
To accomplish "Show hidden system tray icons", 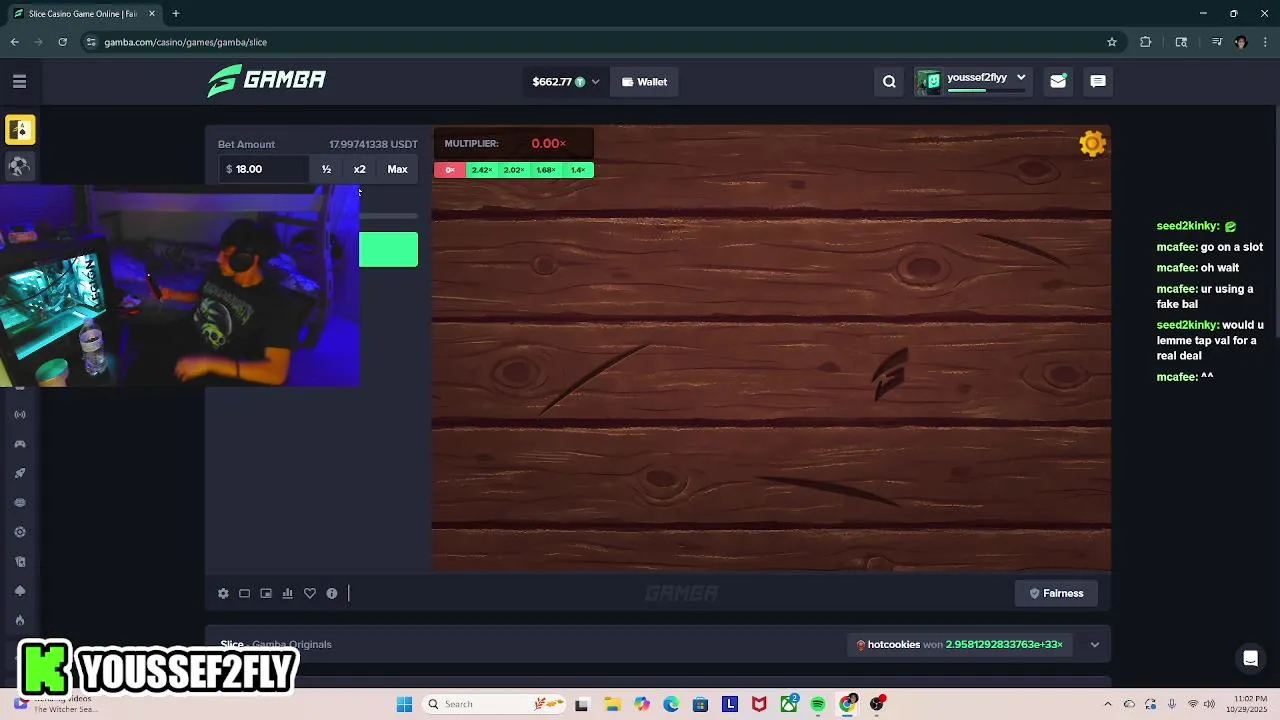I will tap(1107, 704).
